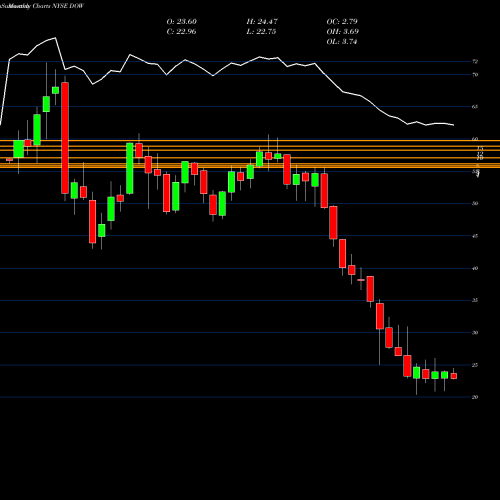Click the tallest red candle dropping from 69
Viewport: 500px width, 500px height.
click(65, 138)
